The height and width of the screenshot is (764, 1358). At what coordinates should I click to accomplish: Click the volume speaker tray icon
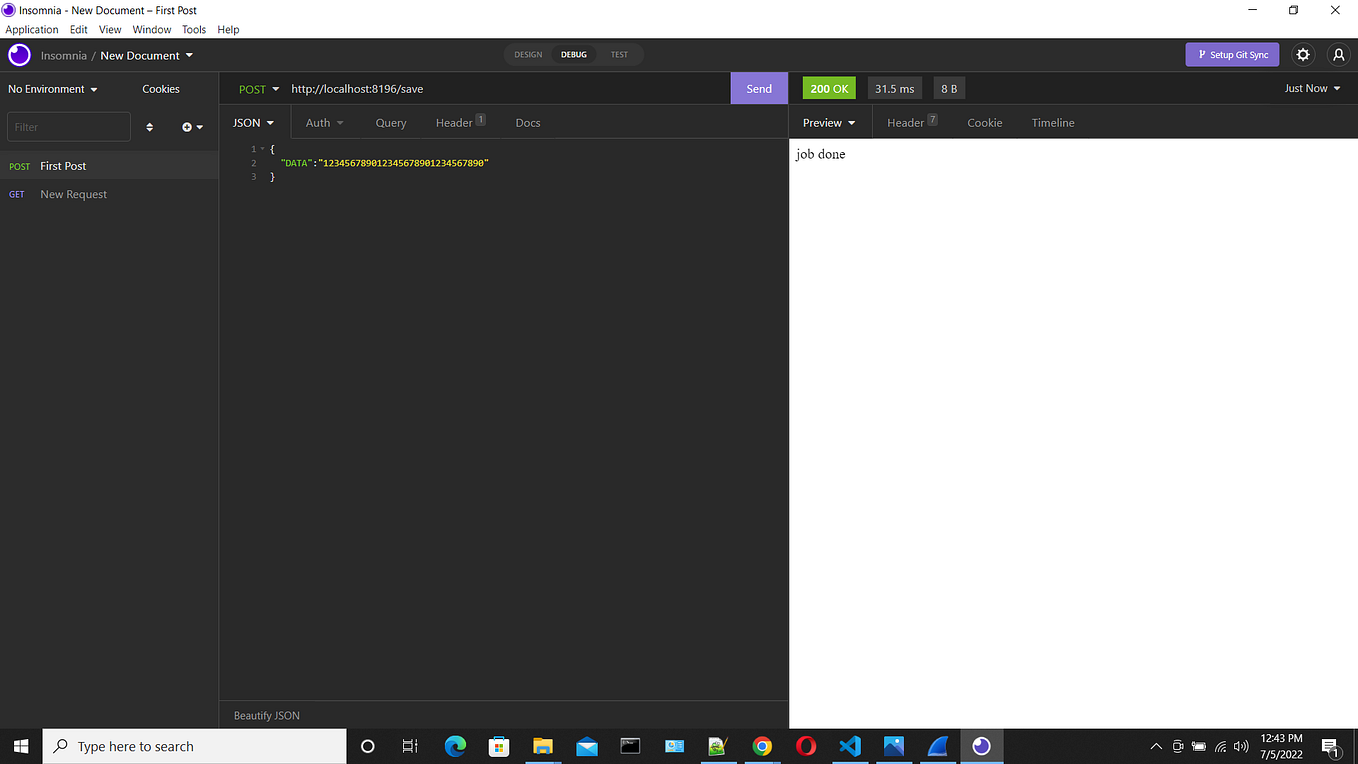[x=1241, y=746]
